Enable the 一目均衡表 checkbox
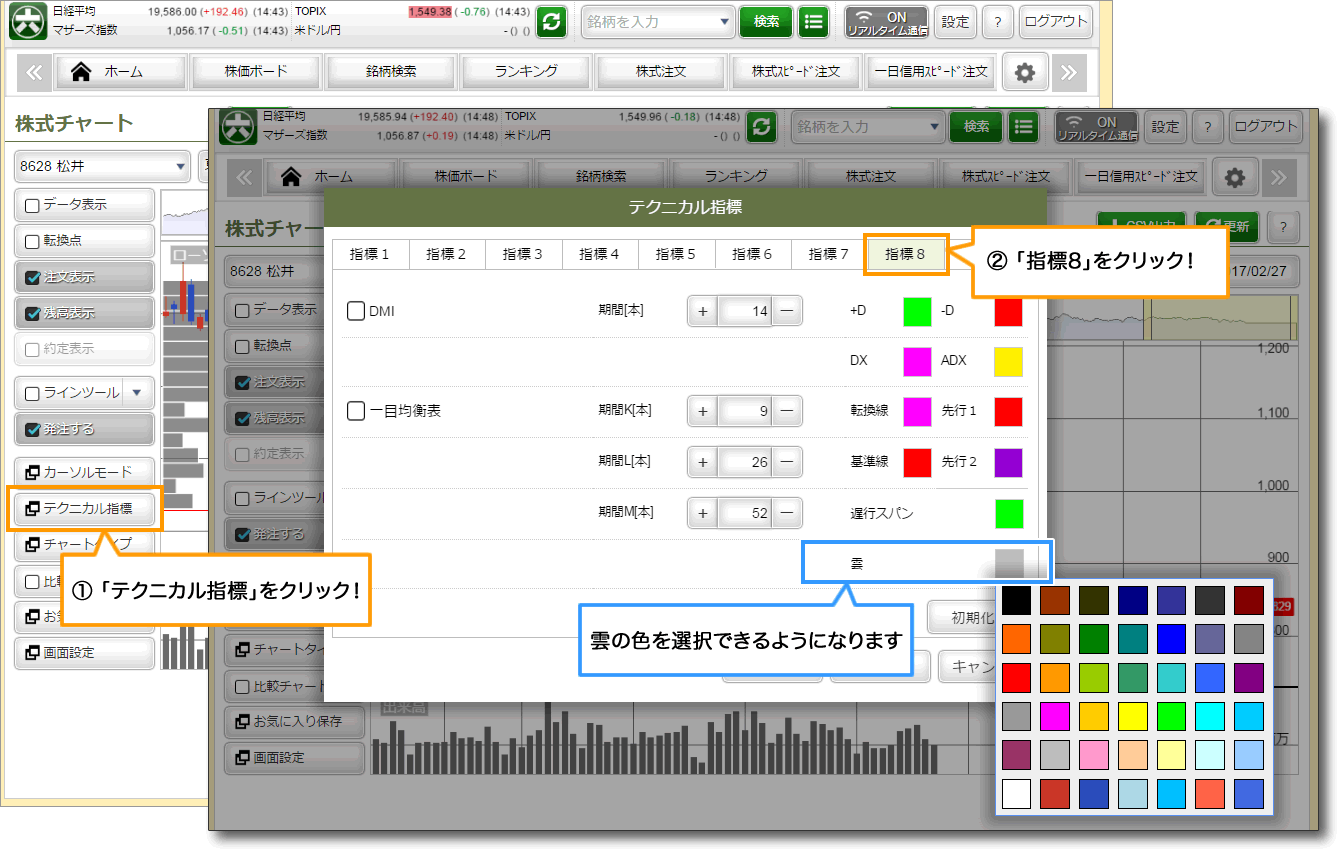The height and width of the screenshot is (850, 1338). (356, 411)
